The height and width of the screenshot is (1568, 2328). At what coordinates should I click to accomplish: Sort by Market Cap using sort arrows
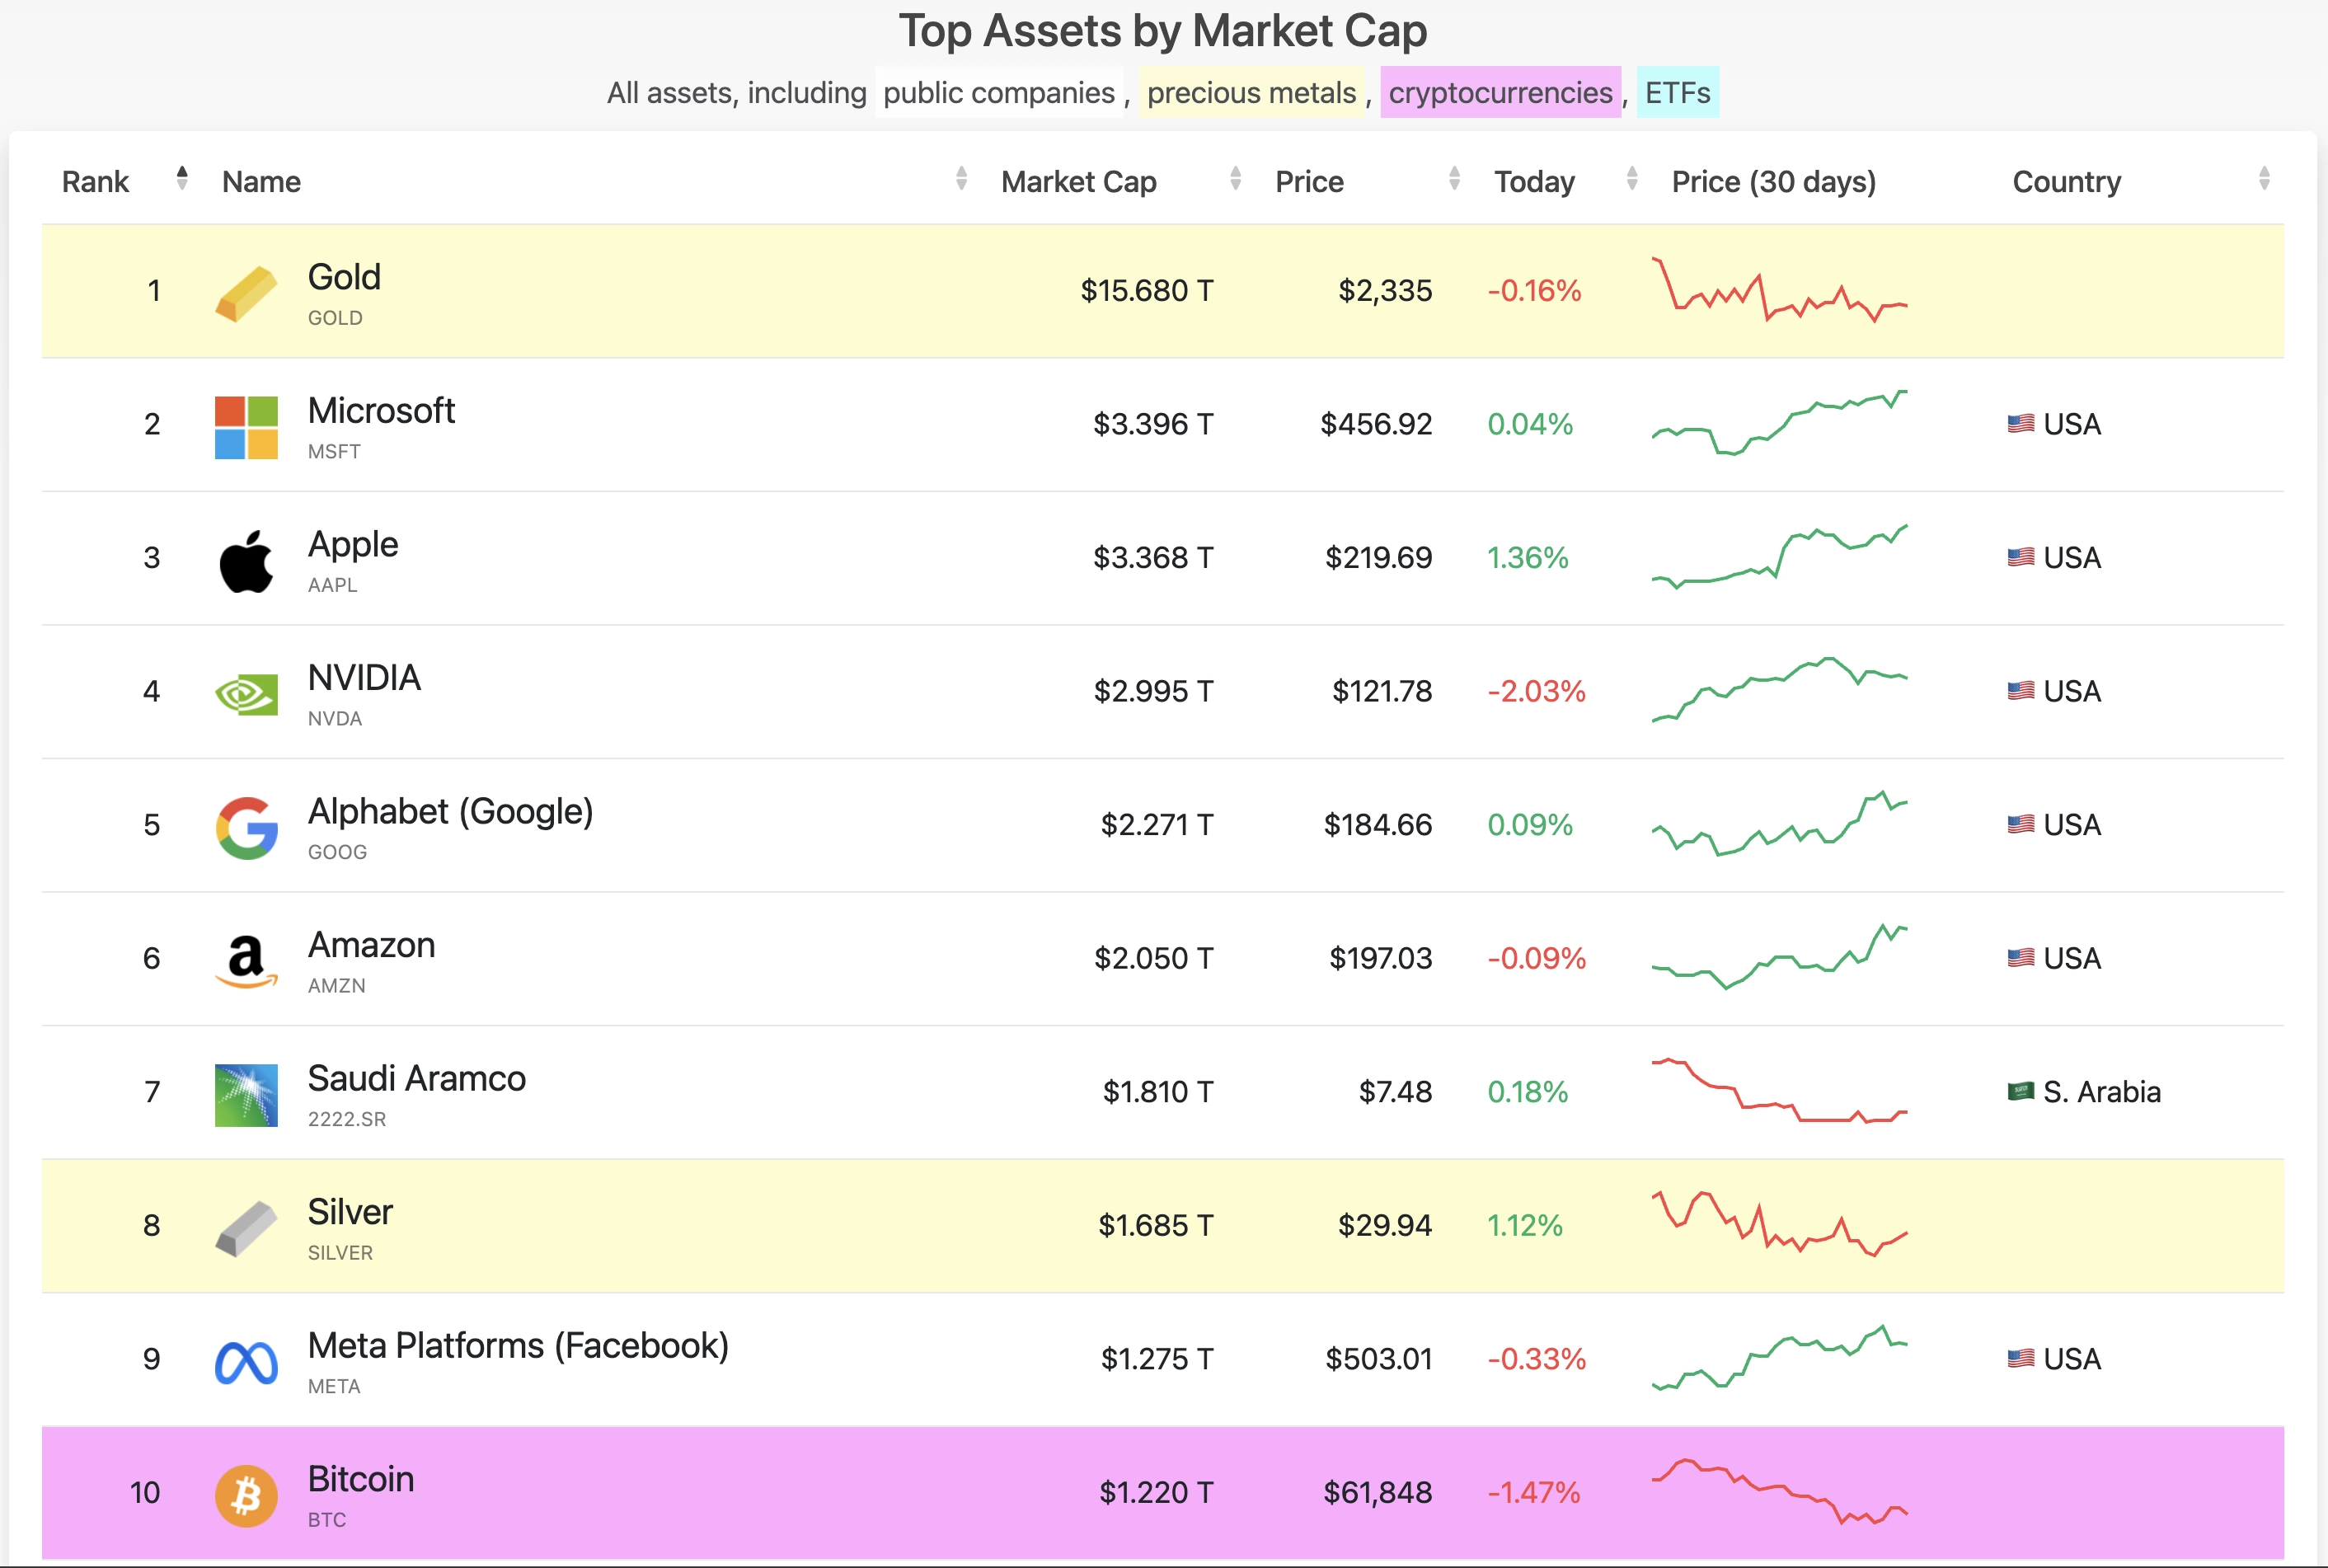(1236, 178)
